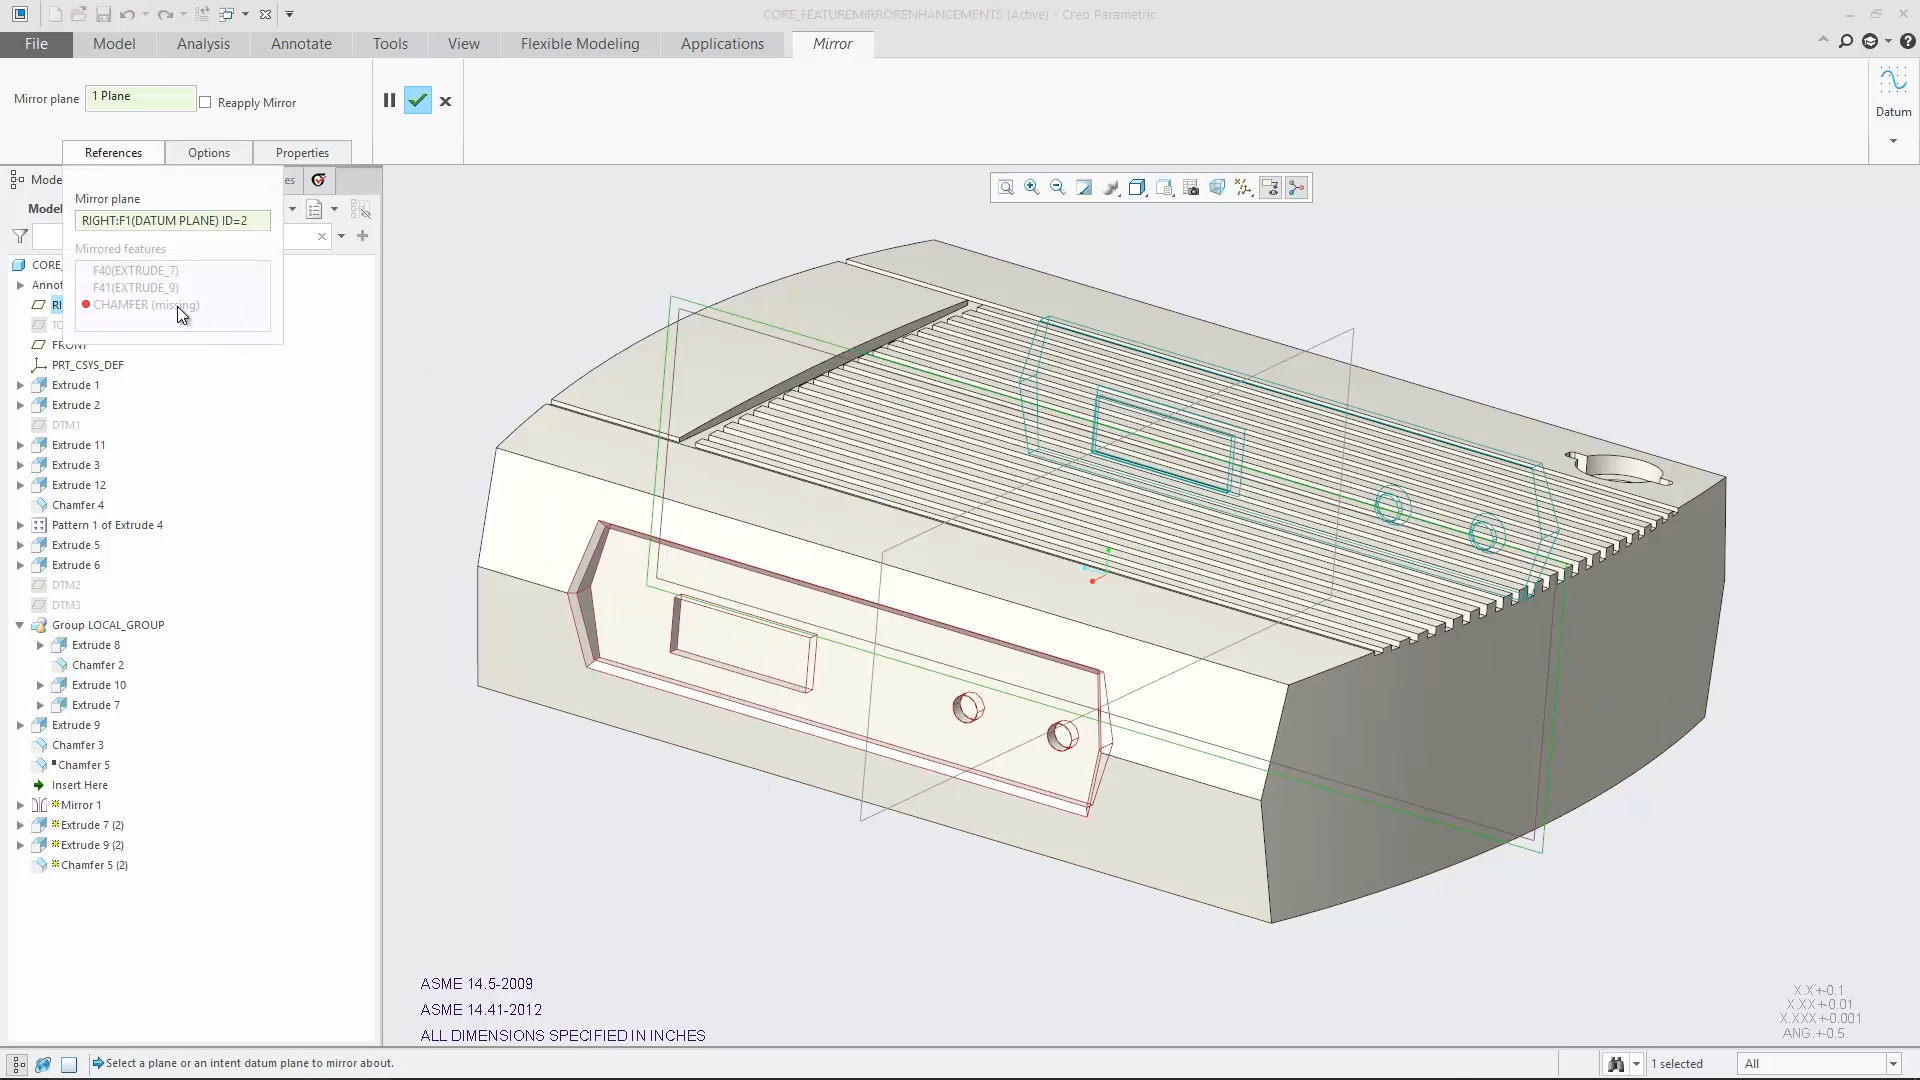Open the Help question mark icon
1920x1080 pixels.
tap(1907, 42)
